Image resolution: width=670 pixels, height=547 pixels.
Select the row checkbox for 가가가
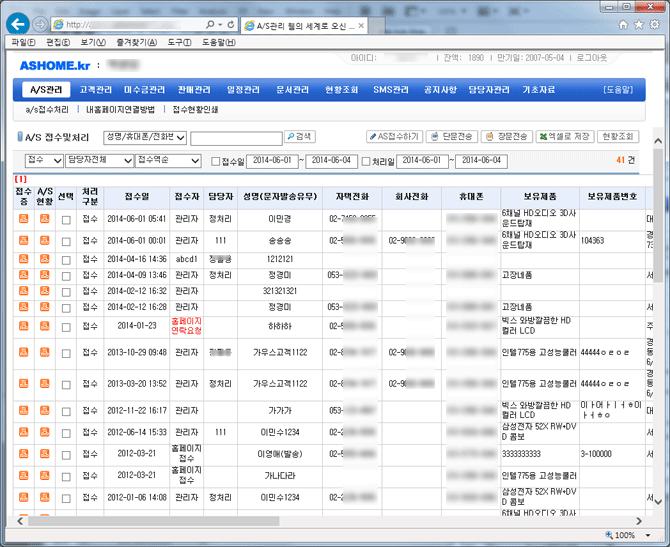pyautogui.click(x=66, y=412)
